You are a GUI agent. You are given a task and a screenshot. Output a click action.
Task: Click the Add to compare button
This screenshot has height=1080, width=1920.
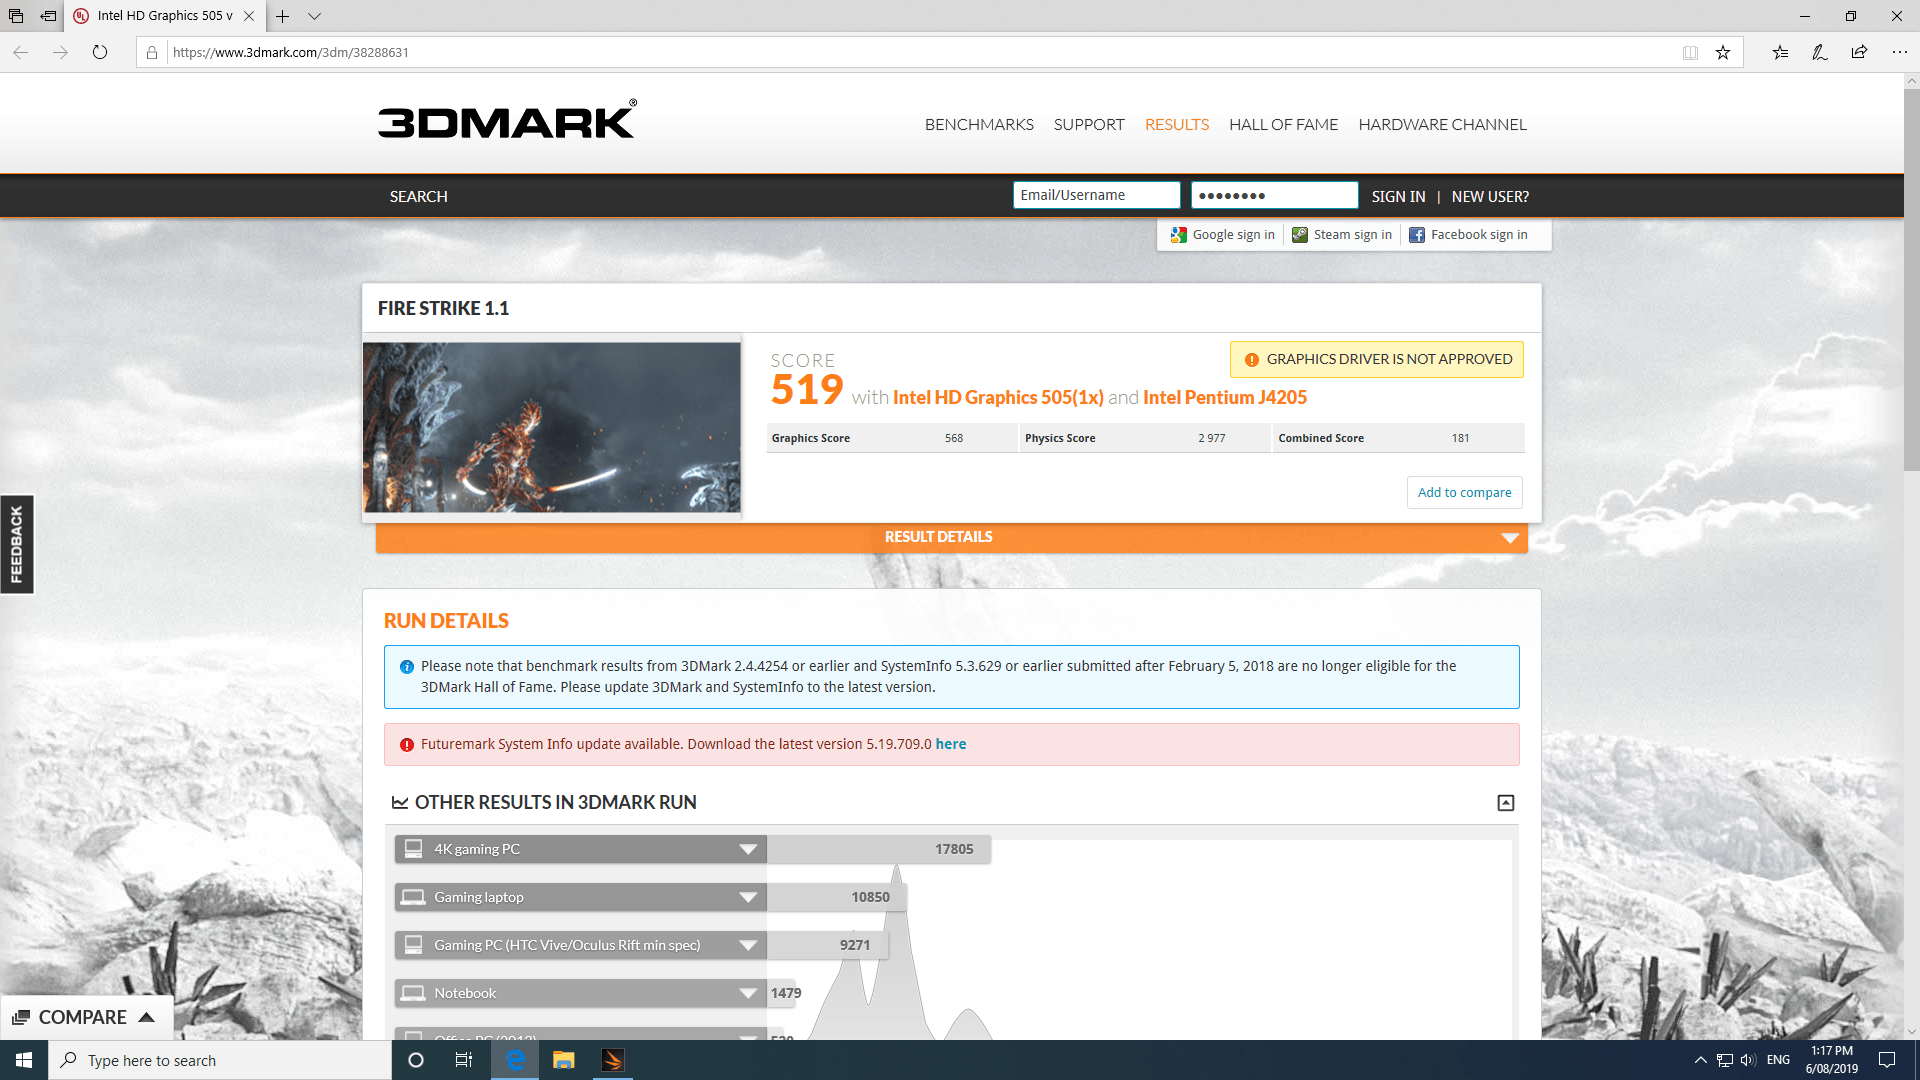(x=1464, y=493)
